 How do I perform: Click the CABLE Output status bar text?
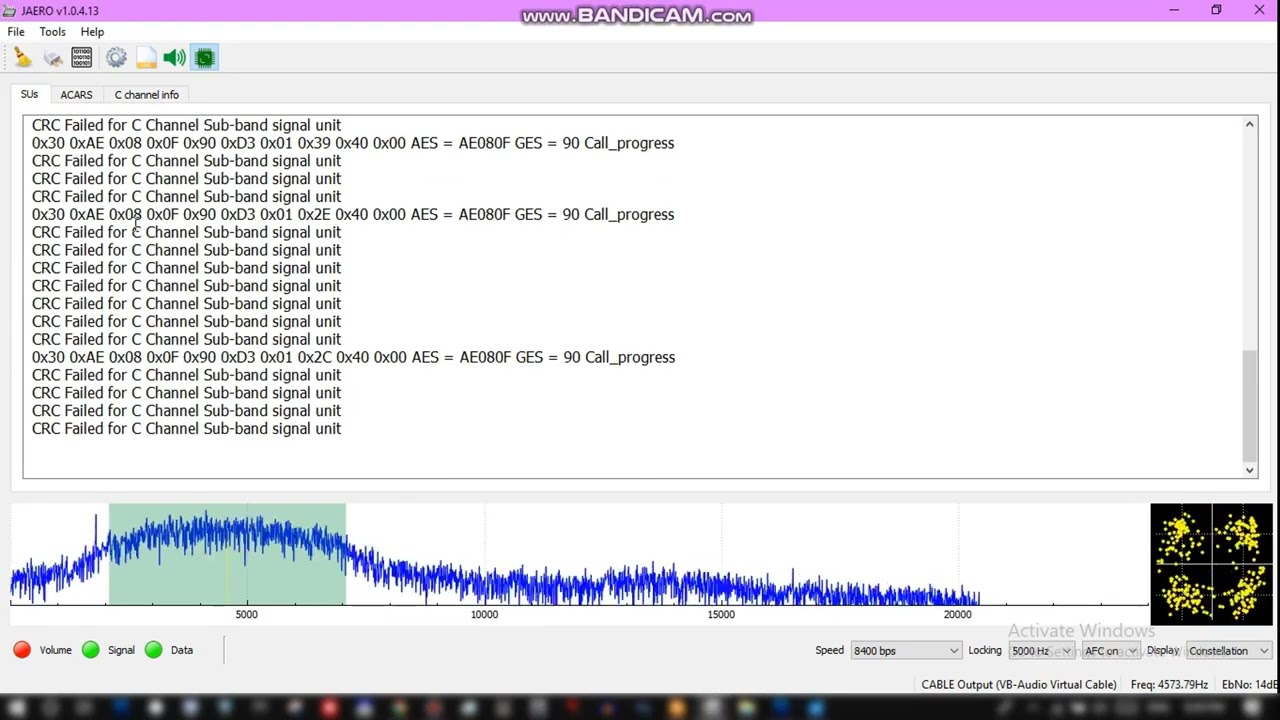(1019, 685)
